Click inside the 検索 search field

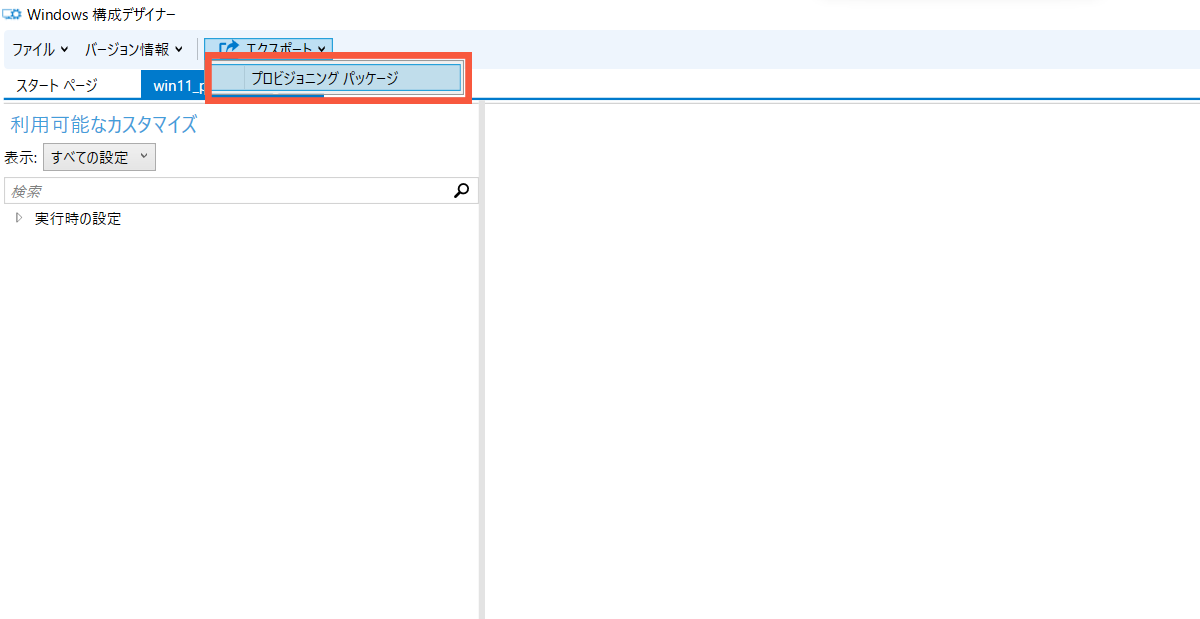(200, 190)
